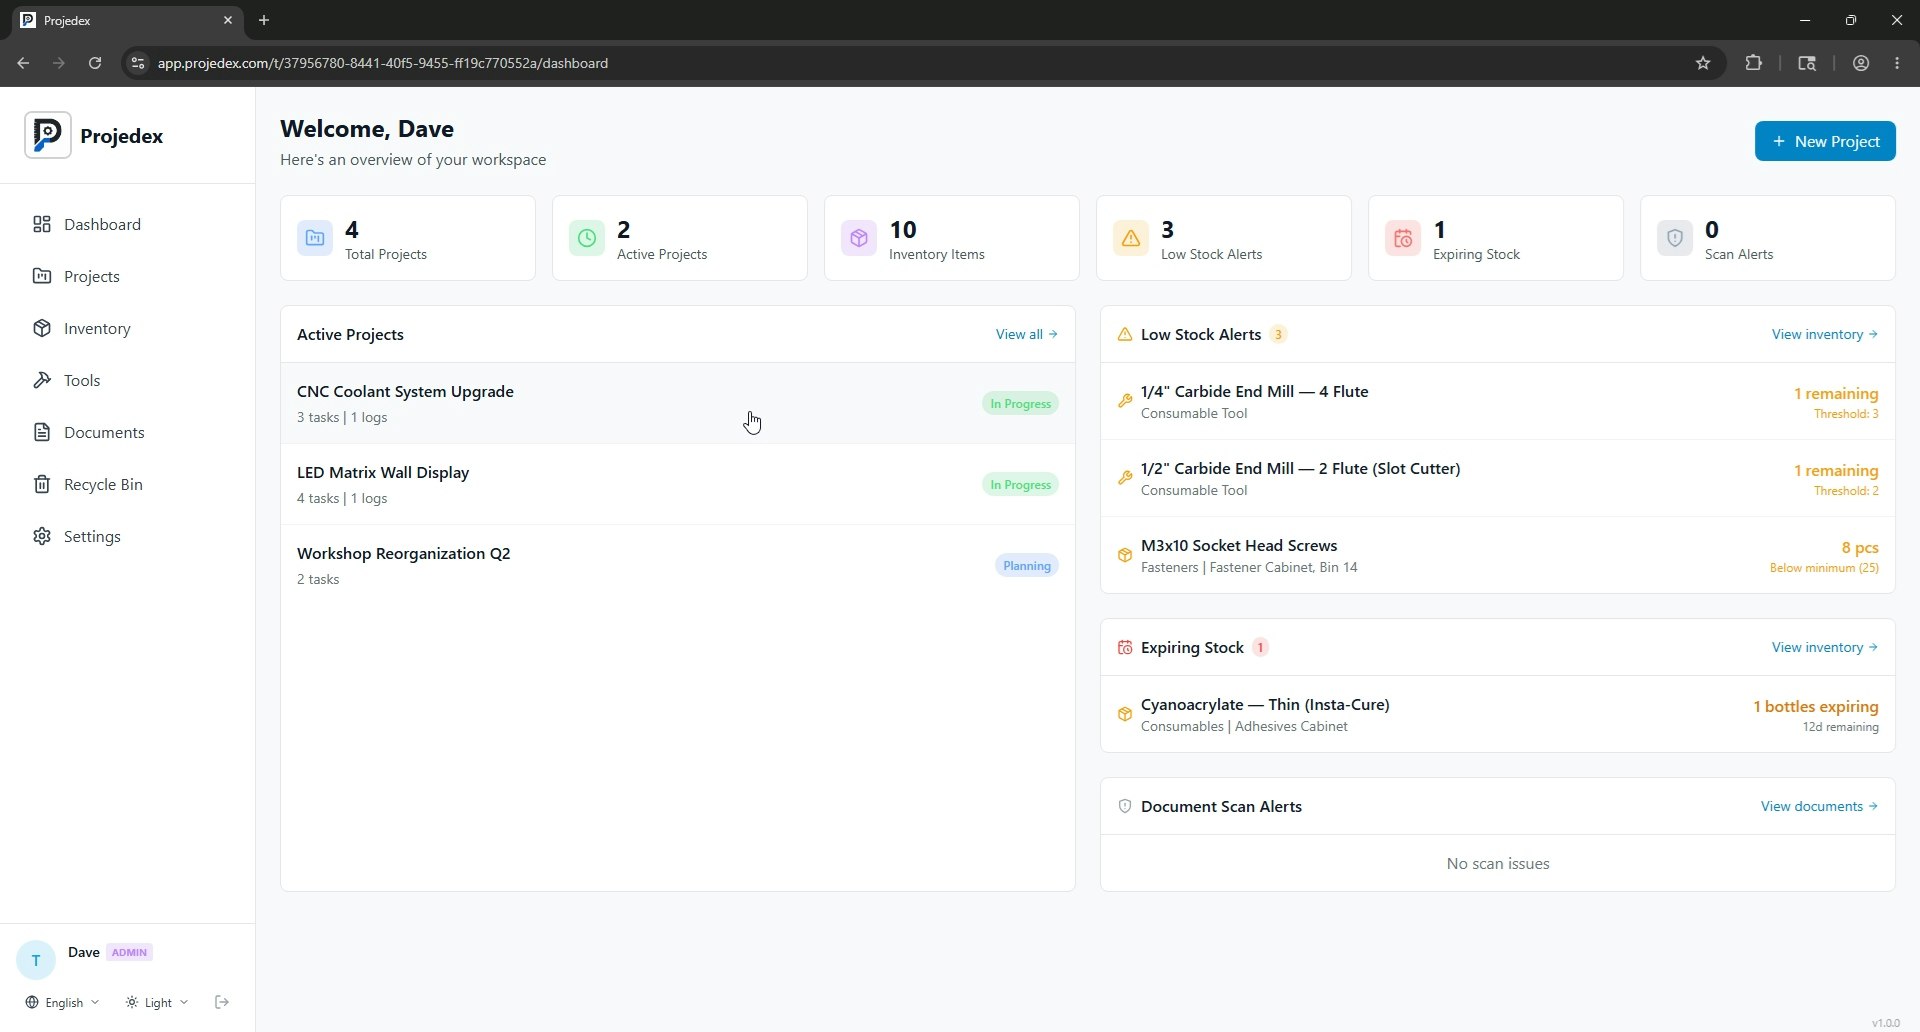Click View inventory link in Expiring Stock
Image resolution: width=1920 pixels, height=1032 pixels.
[1825, 647]
